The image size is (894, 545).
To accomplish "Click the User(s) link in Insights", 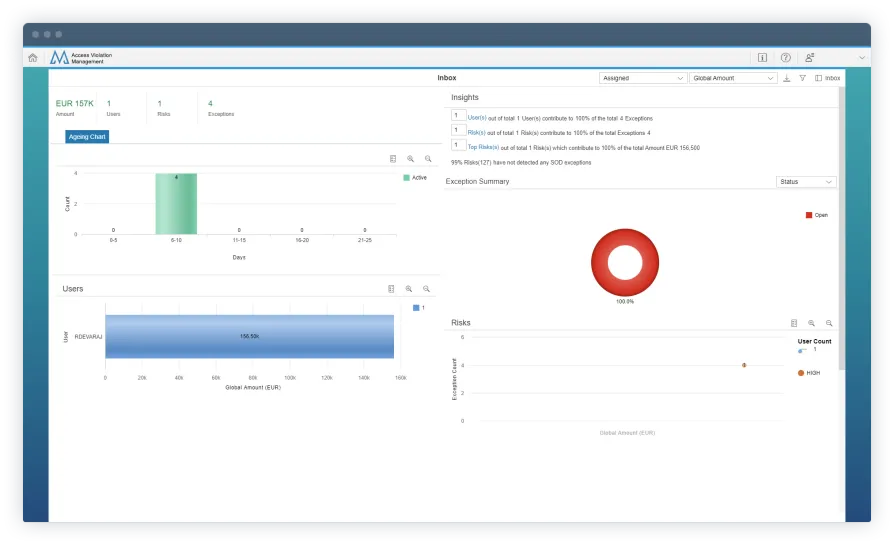I will [x=476, y=117].
